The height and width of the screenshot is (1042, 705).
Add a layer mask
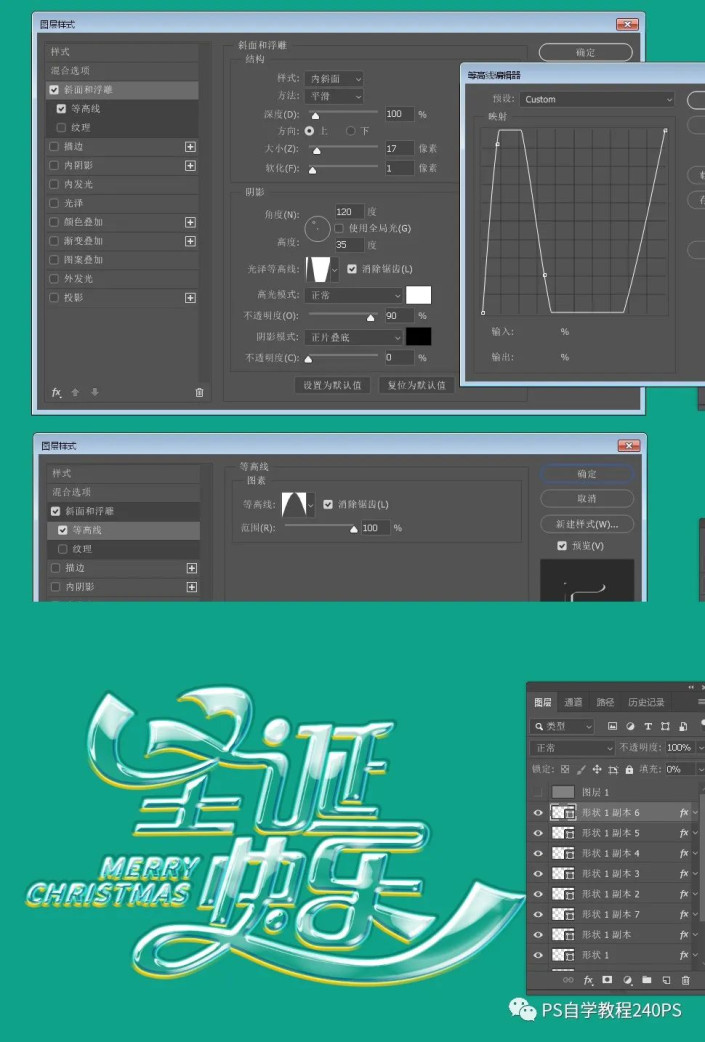coord(607,980)
